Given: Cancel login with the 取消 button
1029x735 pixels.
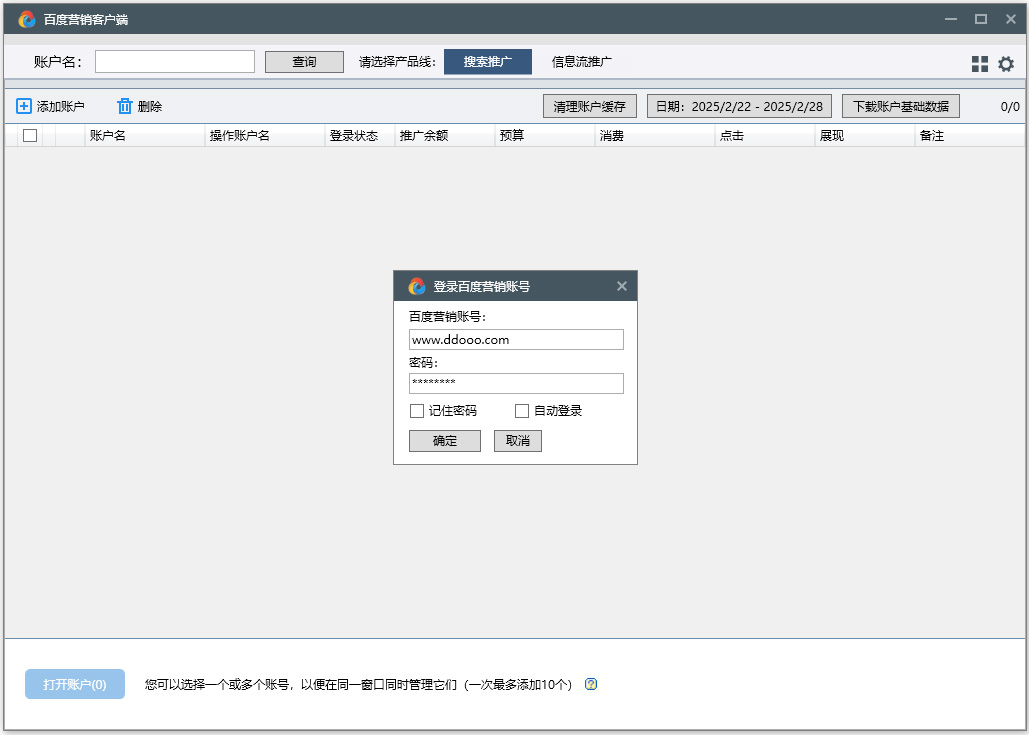Looking at the screenshot, I should point(517,440).
